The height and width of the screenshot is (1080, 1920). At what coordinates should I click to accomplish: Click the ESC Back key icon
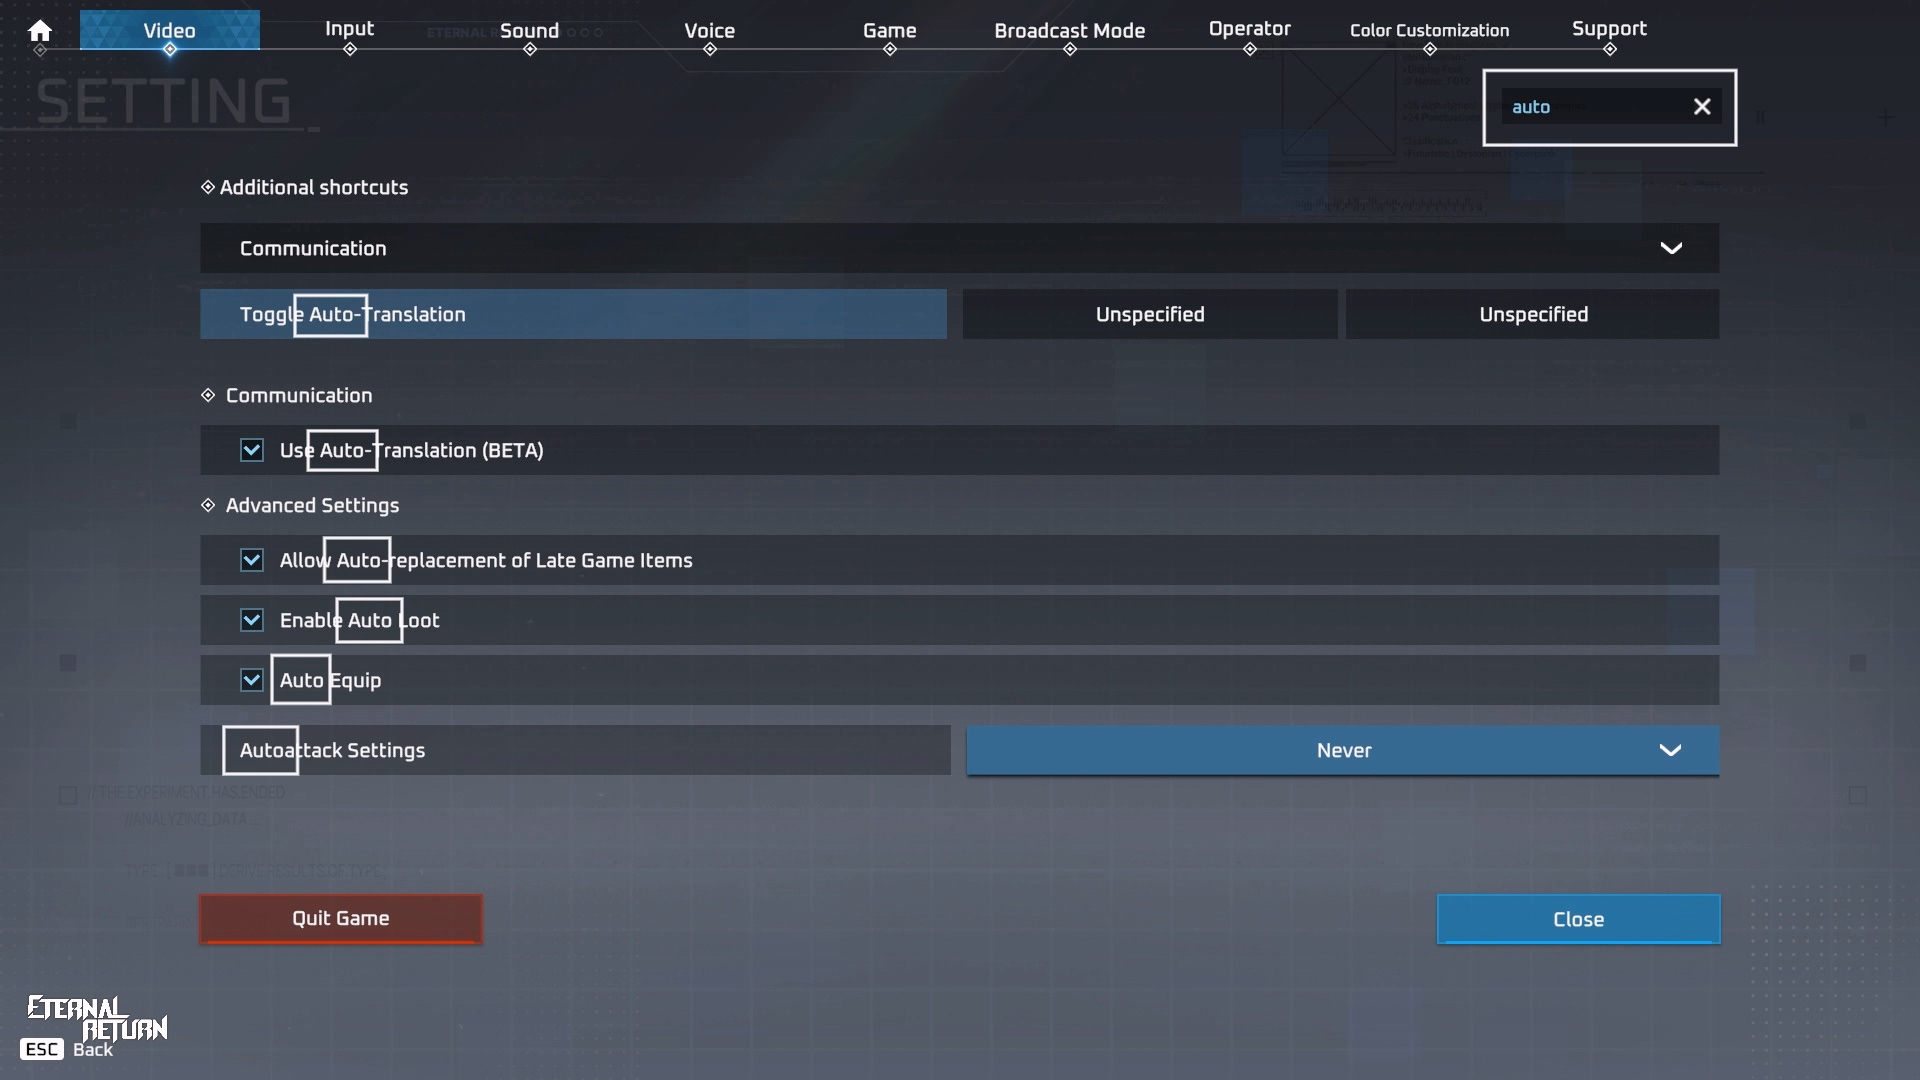[x=42, y=1049]
